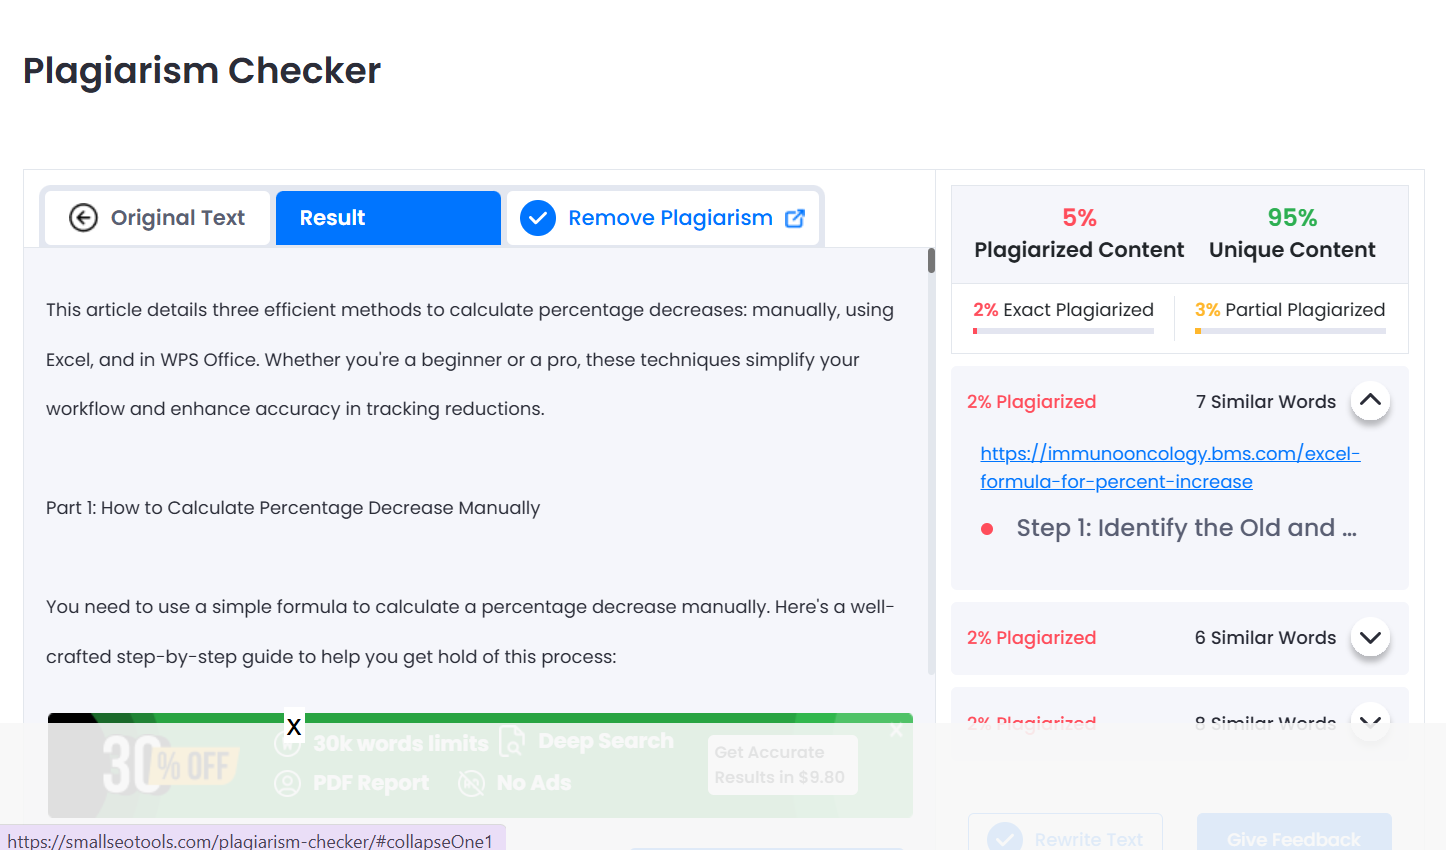
Task: Click the 'Step 1: Identify the Old and' match
Action: (1186, 528)
